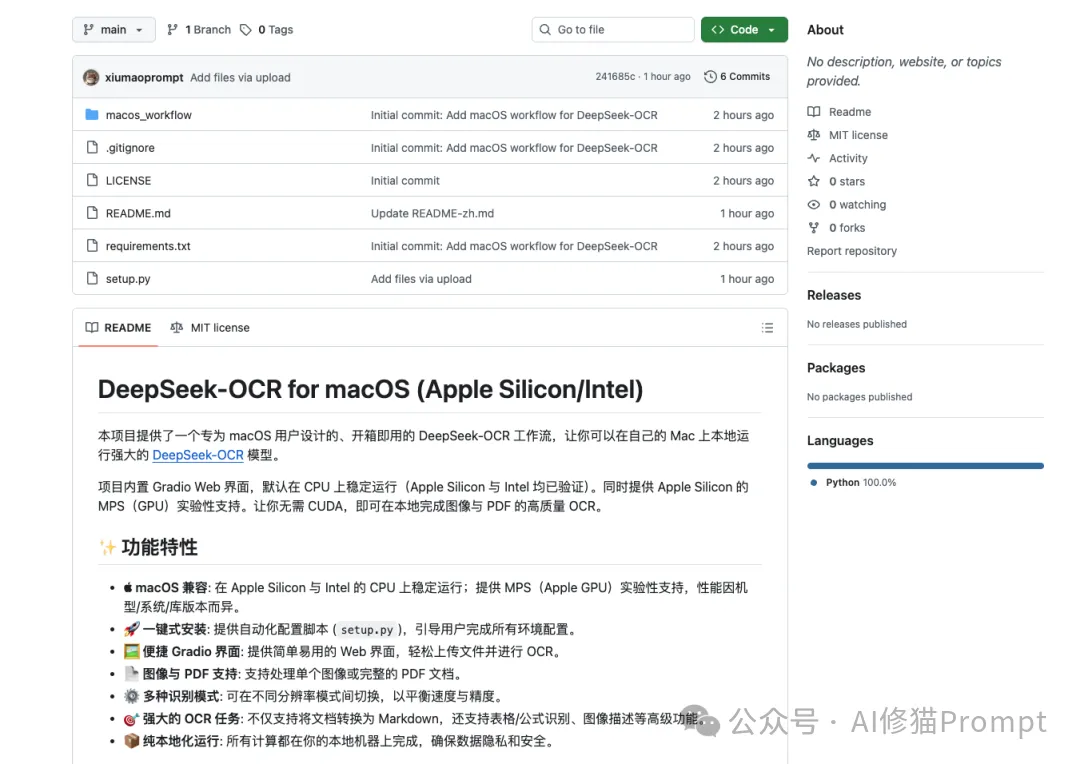Open the DeepSeek-OCR link in the README

[197, 455]
